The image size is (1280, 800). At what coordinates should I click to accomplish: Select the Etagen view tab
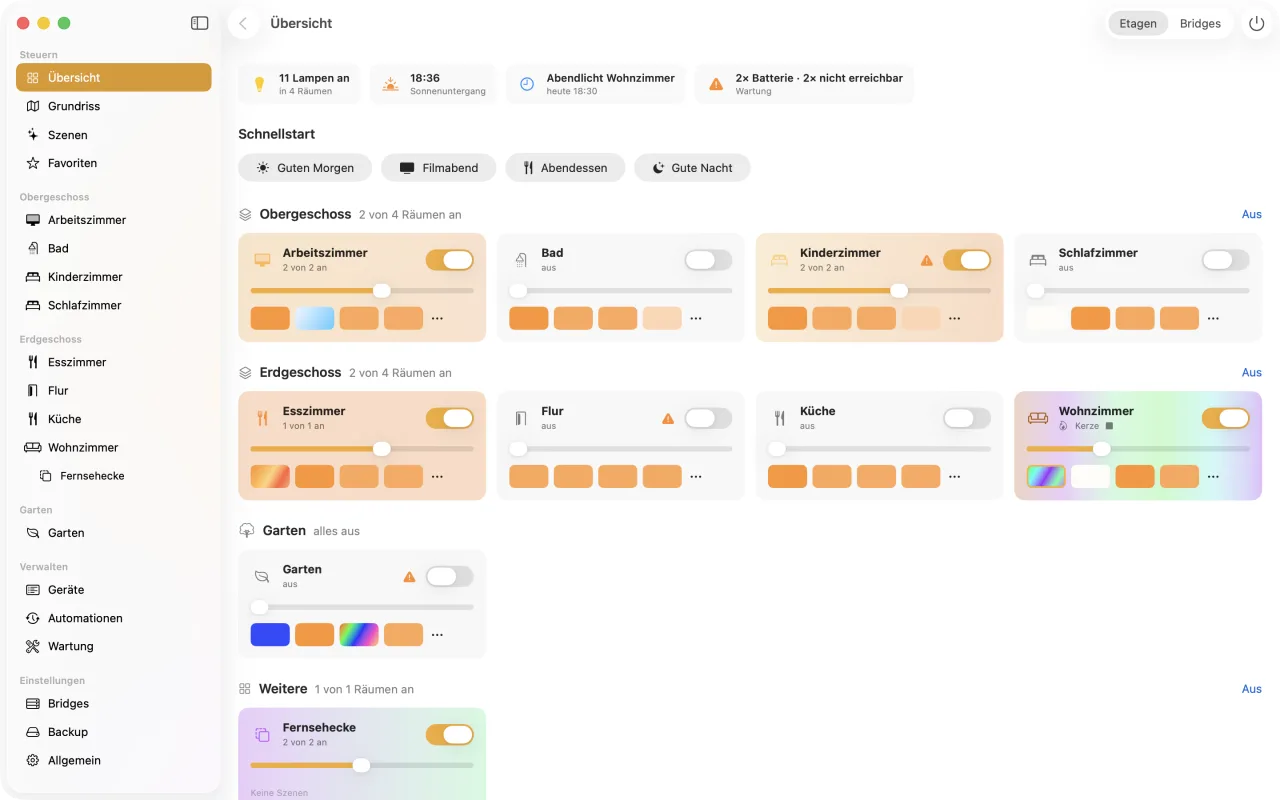pyautogui.click(x=1138, y=23)
